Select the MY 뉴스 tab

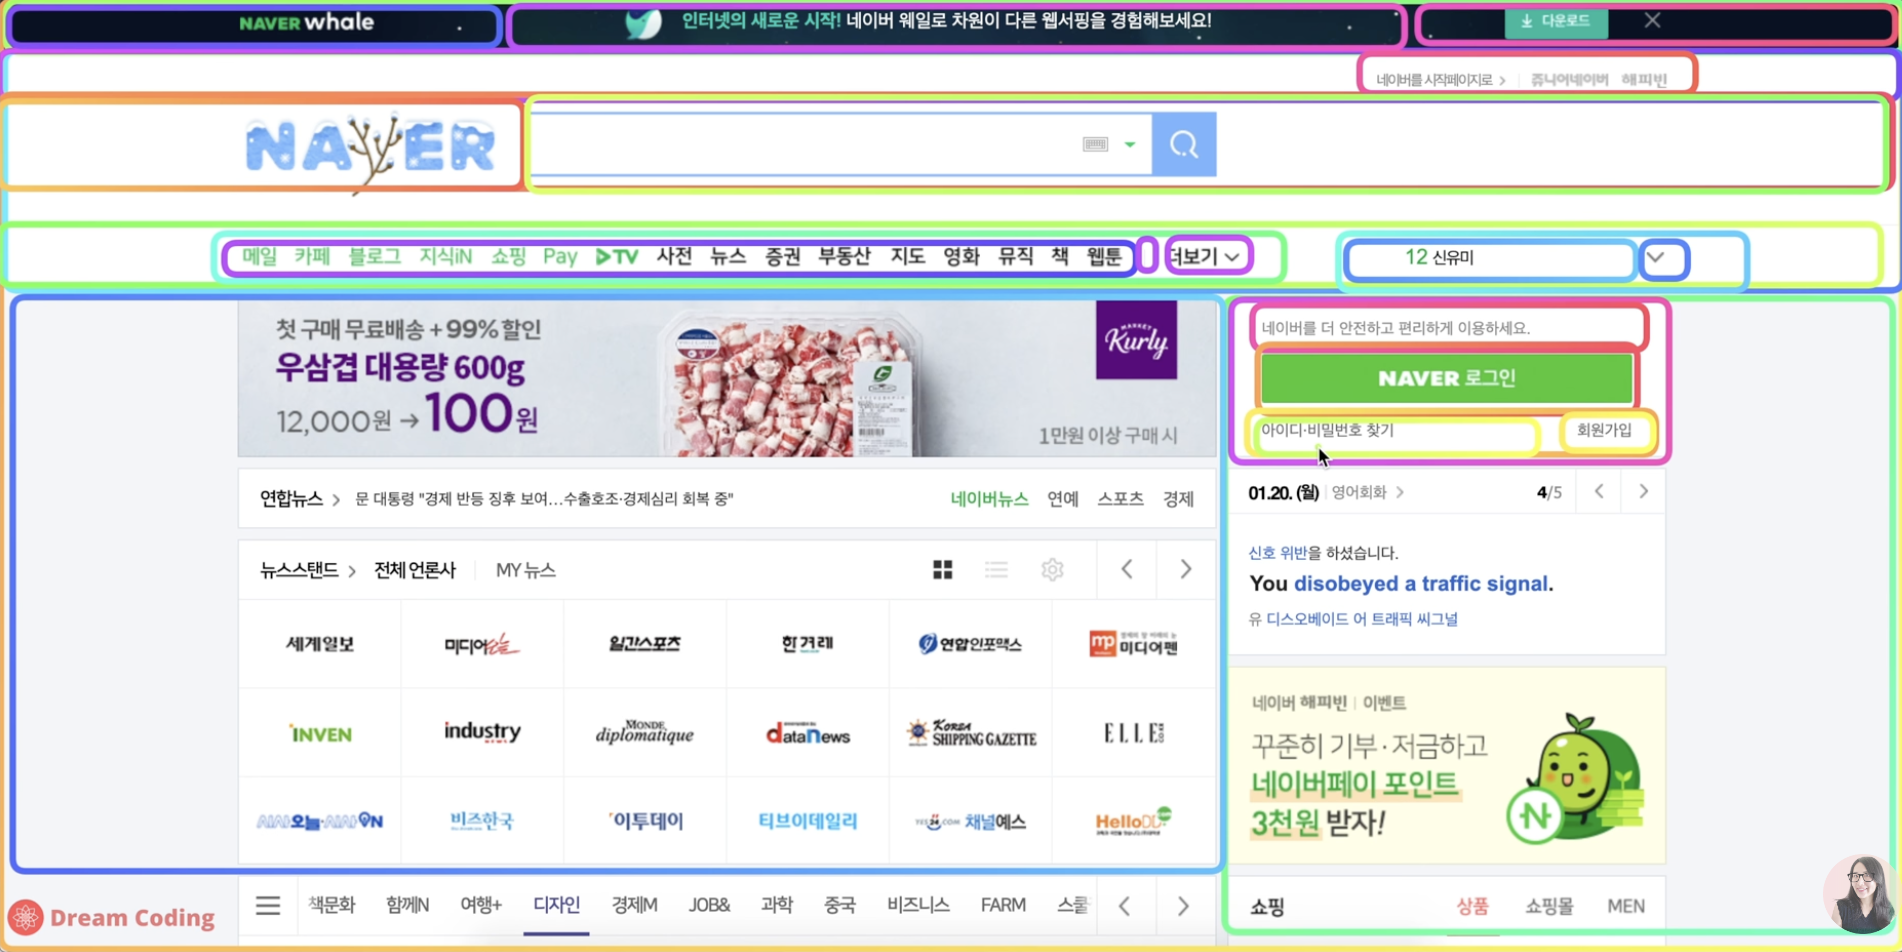(525, 570)
